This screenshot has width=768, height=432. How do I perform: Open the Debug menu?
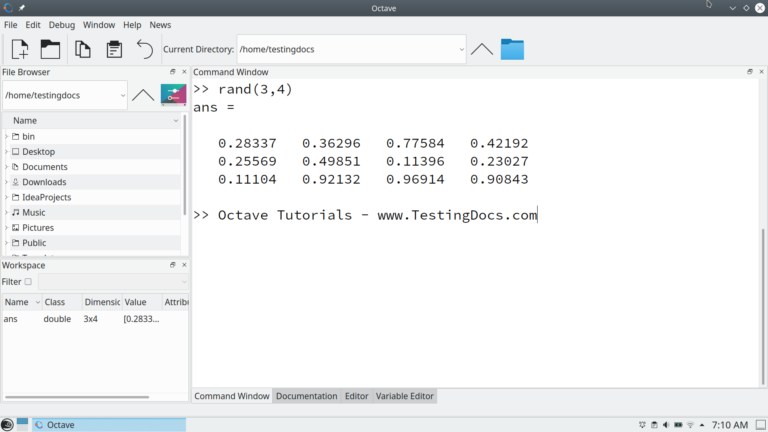pyautogui.click(x=61, y=24)
